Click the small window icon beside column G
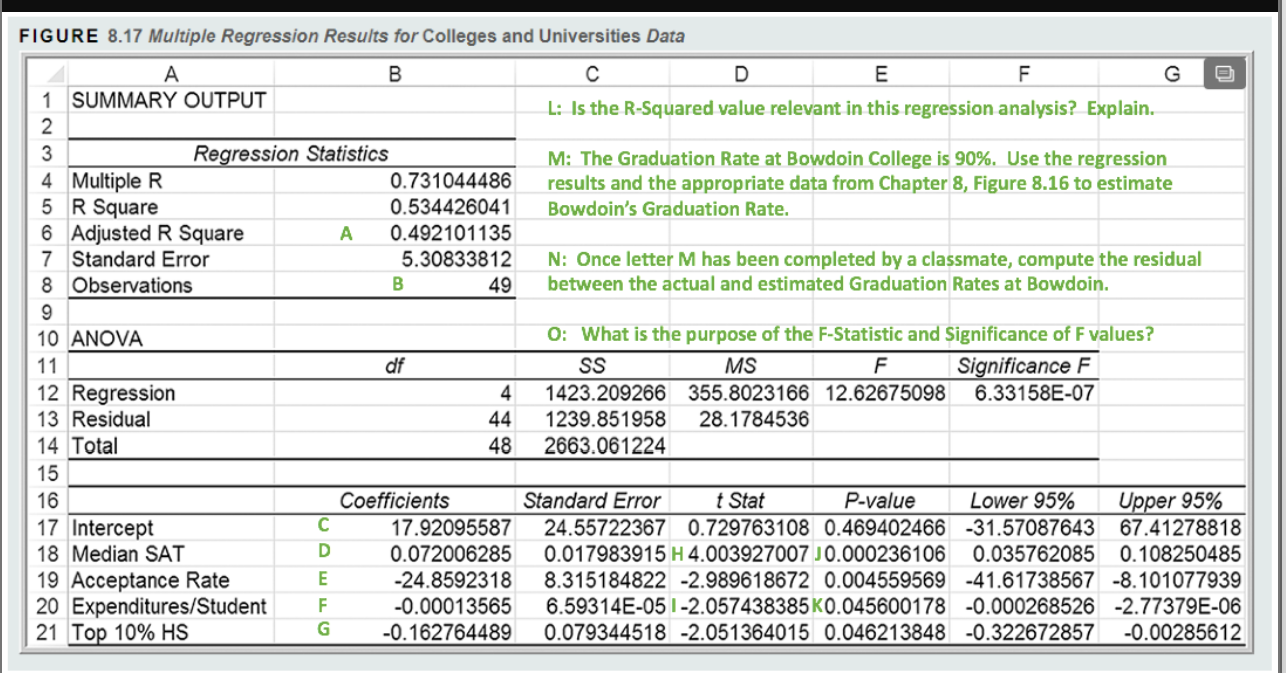1286x673 pixels. (x=1226, y=73)
